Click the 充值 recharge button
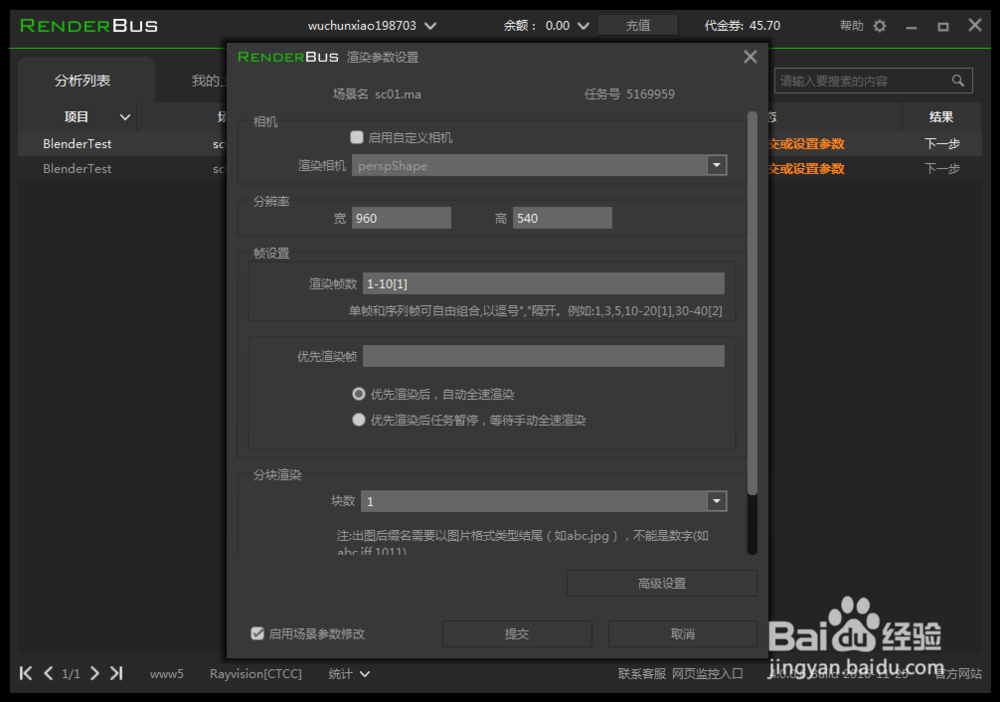Viewport: 1000px width, 702px height. [638, 26]
